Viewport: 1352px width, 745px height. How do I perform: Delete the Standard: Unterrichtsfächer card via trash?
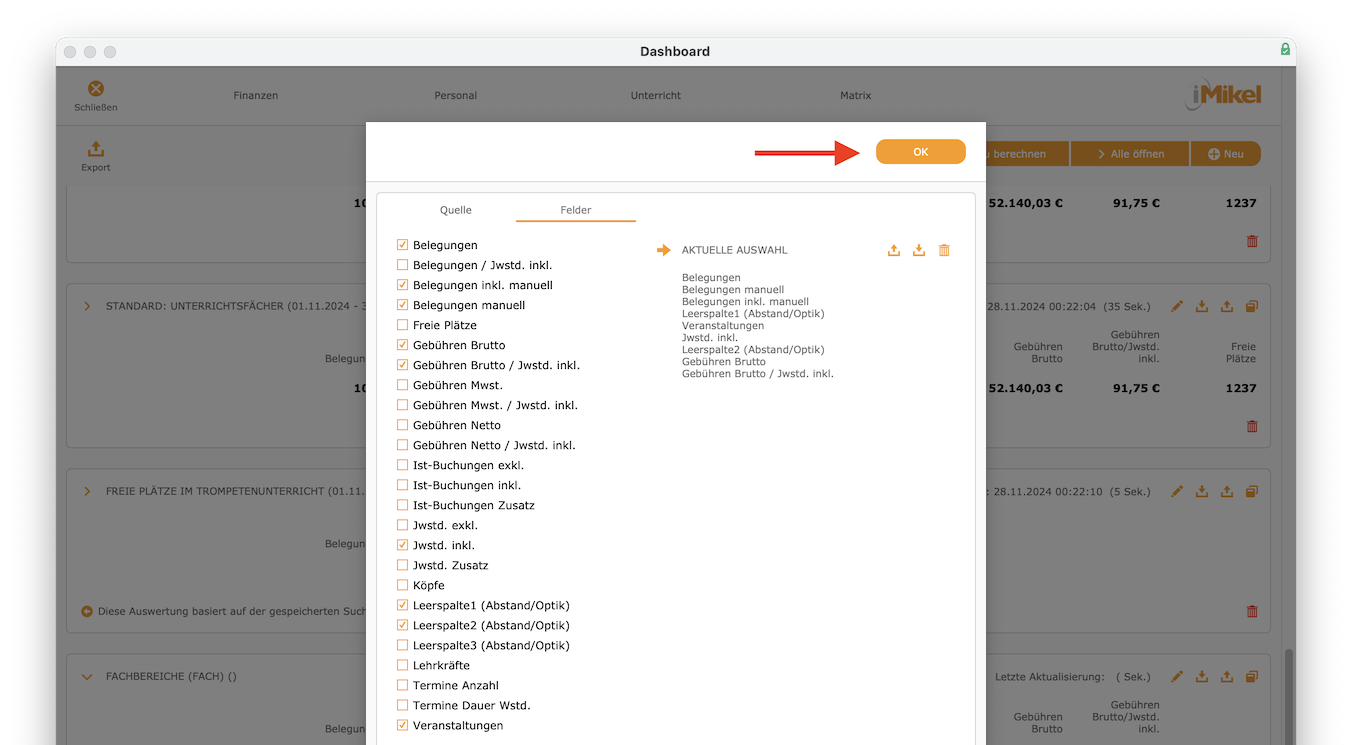1252,426
